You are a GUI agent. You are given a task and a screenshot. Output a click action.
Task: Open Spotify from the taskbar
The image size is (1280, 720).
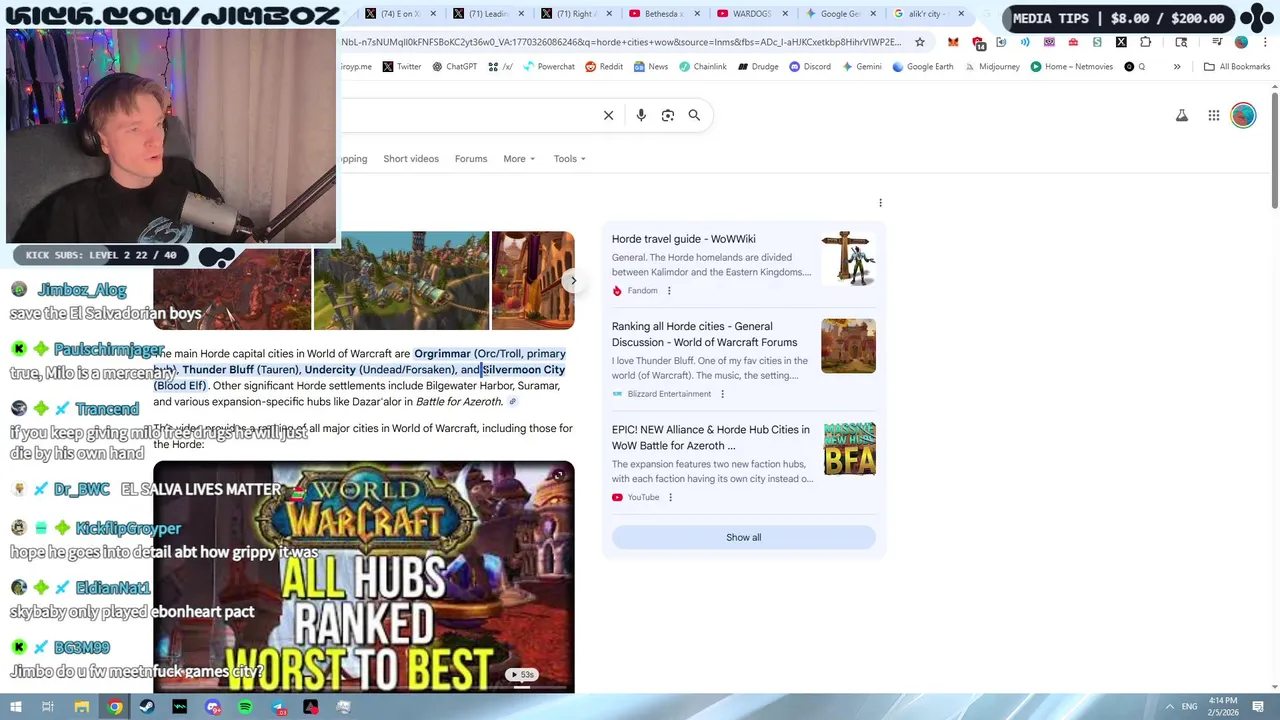pyautogui.click(x=245, y=707)
